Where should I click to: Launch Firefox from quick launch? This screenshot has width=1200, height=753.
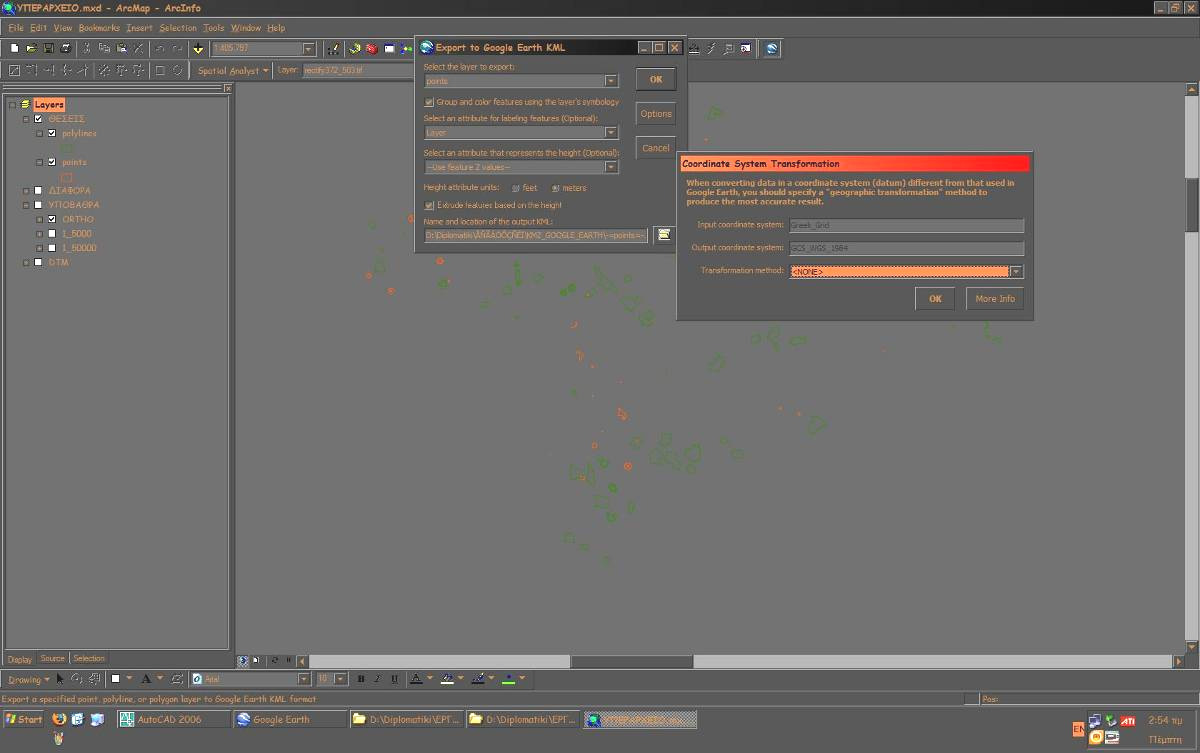pos(59,718)
